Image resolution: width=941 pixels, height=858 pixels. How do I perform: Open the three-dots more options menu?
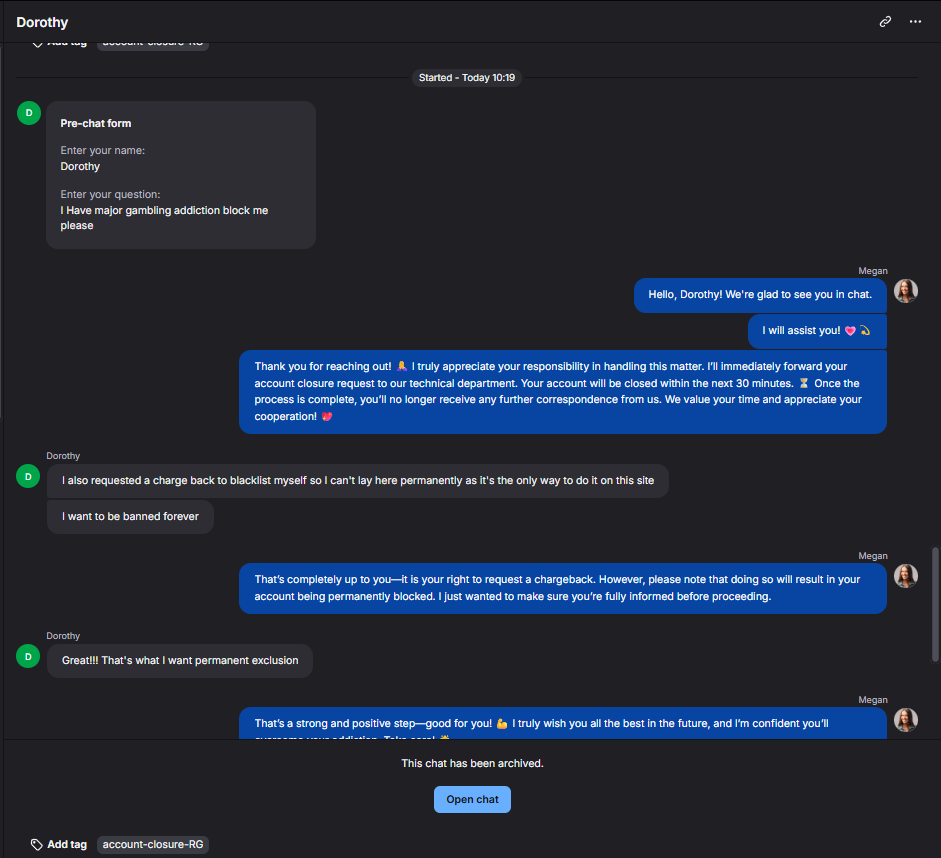[915, 22]
